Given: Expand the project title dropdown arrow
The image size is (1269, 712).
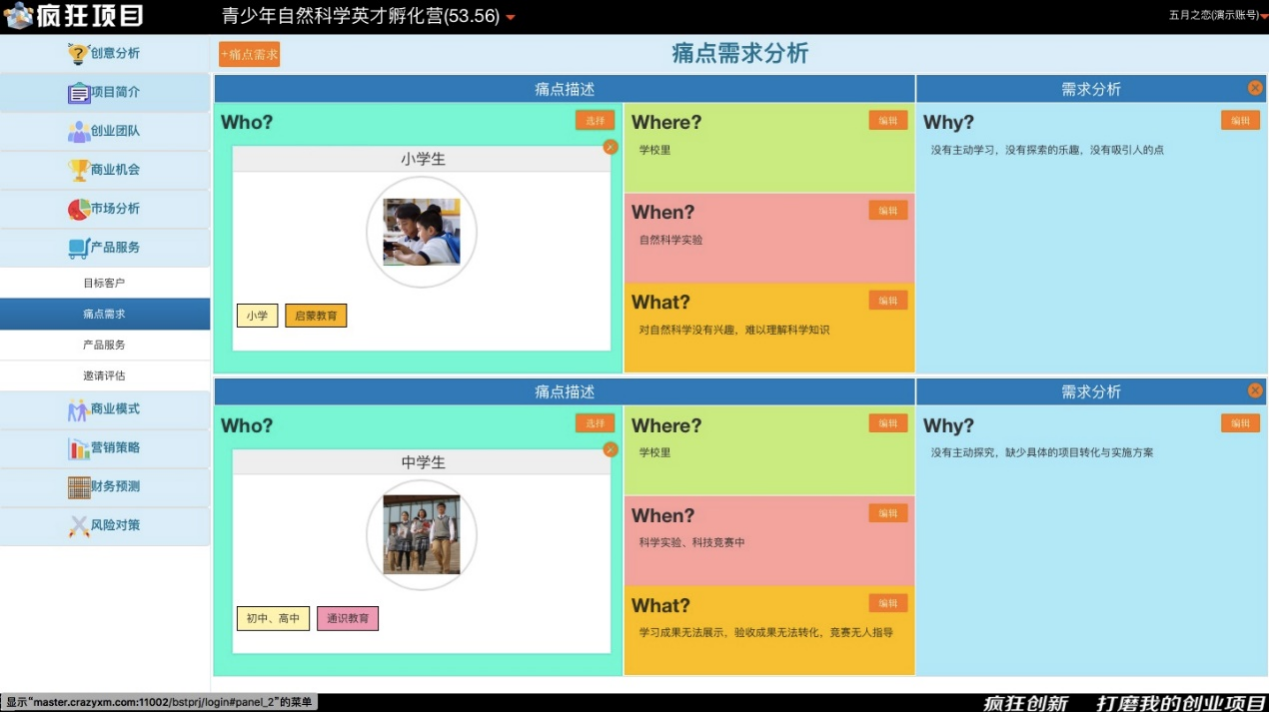Looking at the screenshot, I should pos(510,18).
